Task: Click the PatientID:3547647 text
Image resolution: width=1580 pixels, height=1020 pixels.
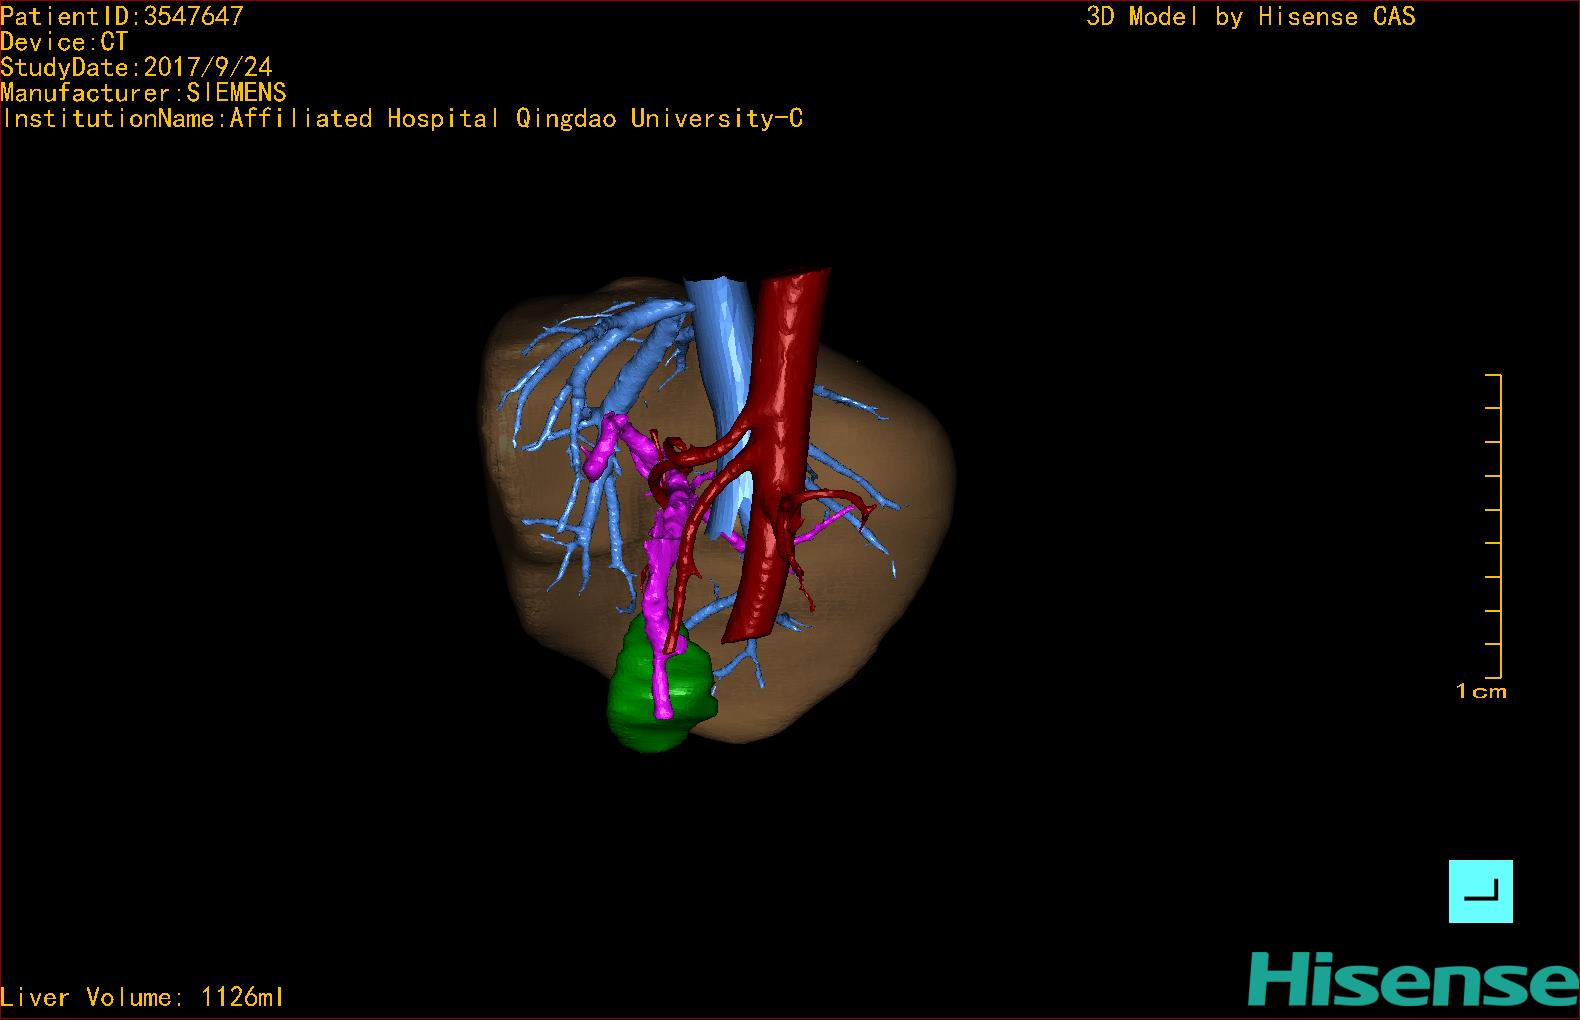Action: (x=122, y=16)
